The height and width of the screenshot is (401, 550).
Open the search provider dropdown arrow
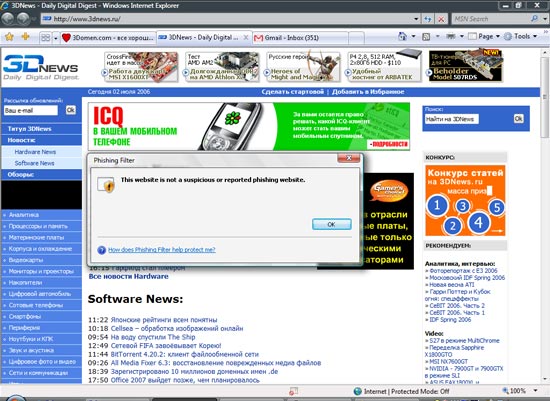pyautogui.click(x=545, y=19)
